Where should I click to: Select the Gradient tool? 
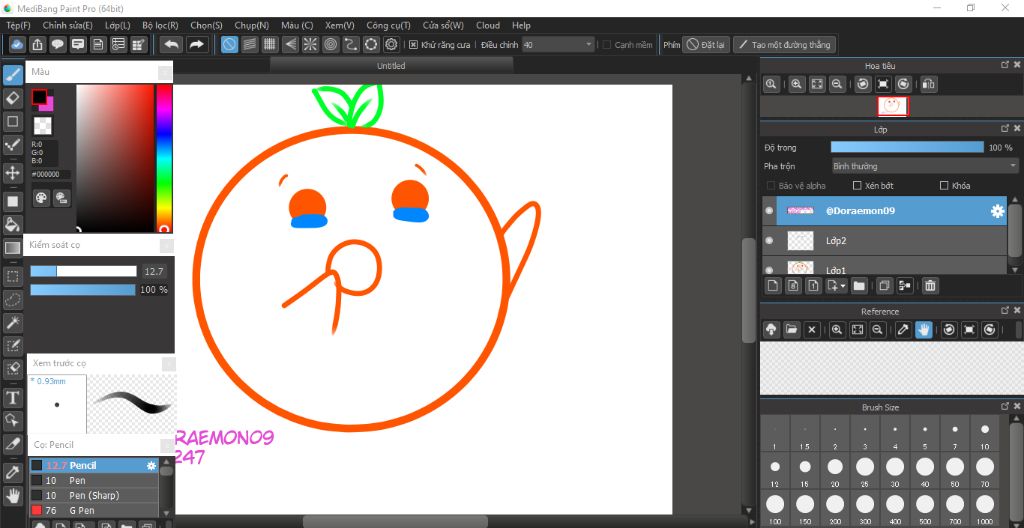tap(12, 248)
